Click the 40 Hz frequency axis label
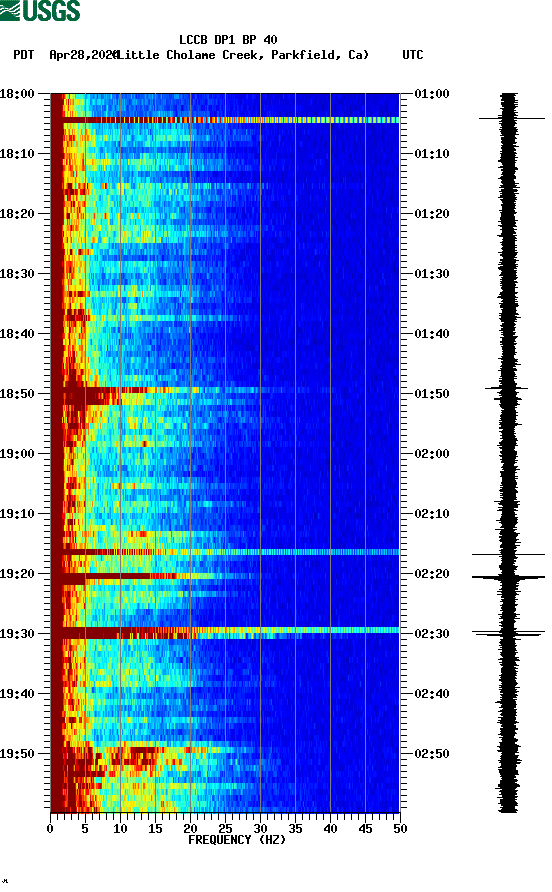The image size is (552, 892). (x=330, y=828)
